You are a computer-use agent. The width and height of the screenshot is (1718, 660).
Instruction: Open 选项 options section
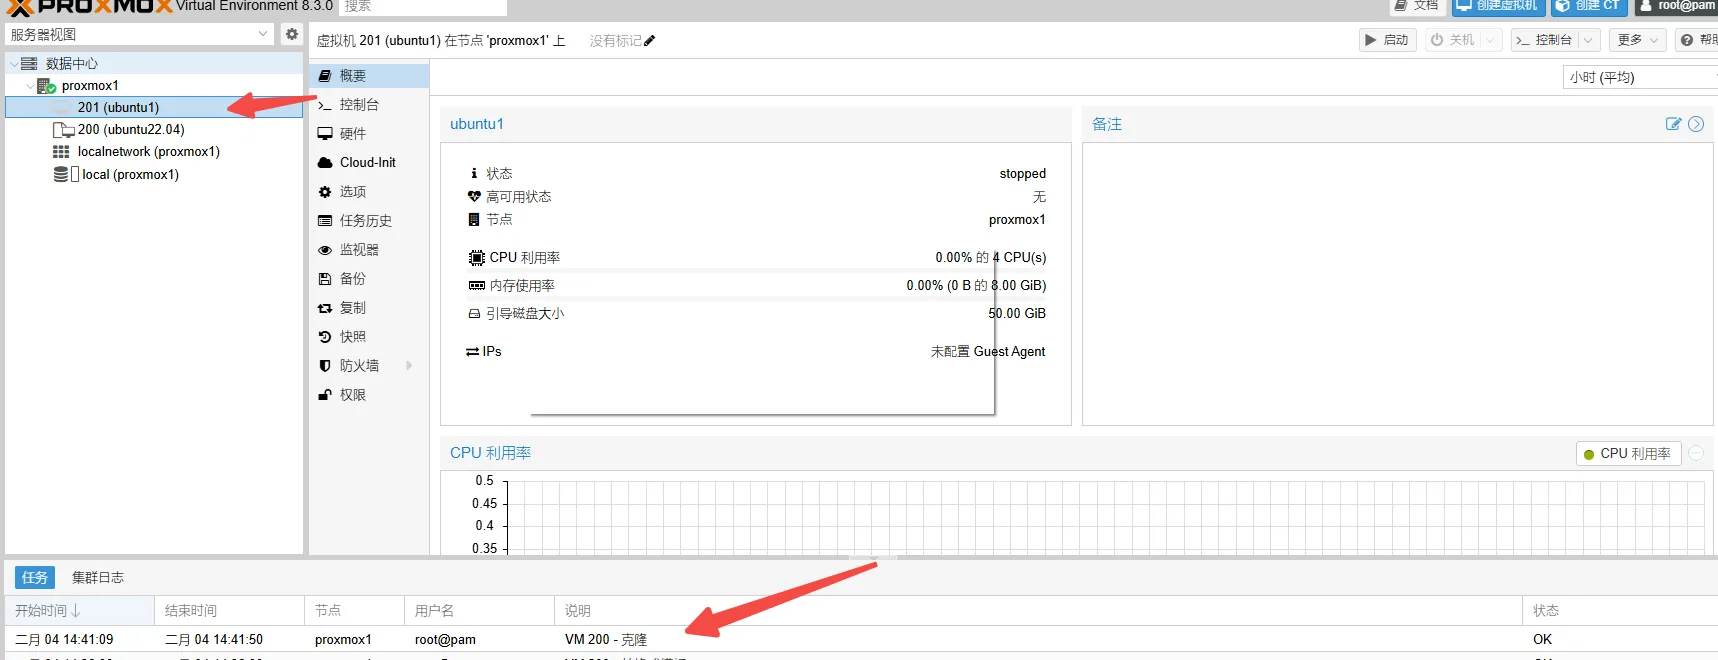click(x=369, y=192)
